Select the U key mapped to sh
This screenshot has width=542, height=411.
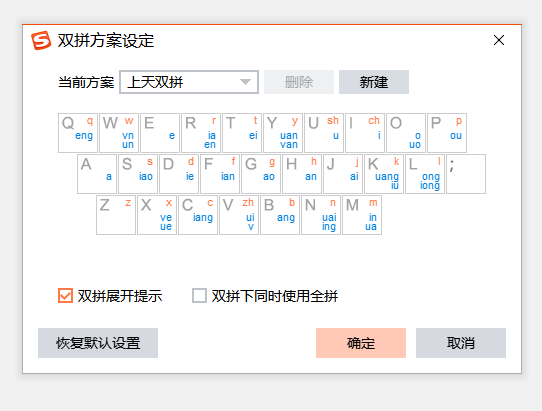pyautogui.click(x=324, y=133)
